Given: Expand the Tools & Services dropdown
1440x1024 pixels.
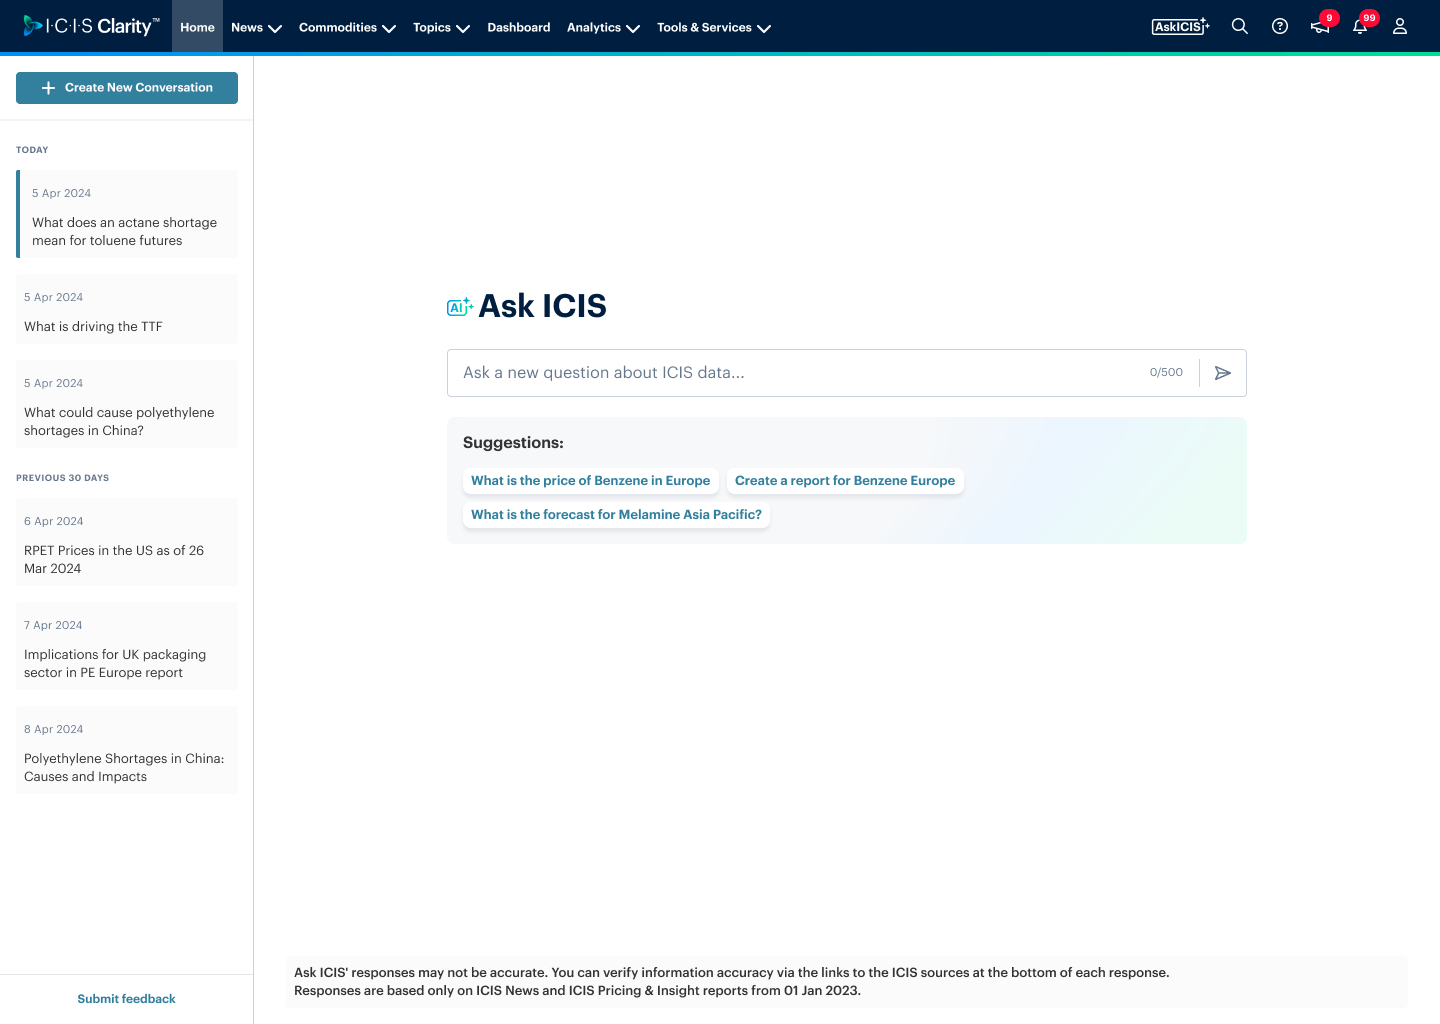Looking at the screenshot, I should (713, 27).
